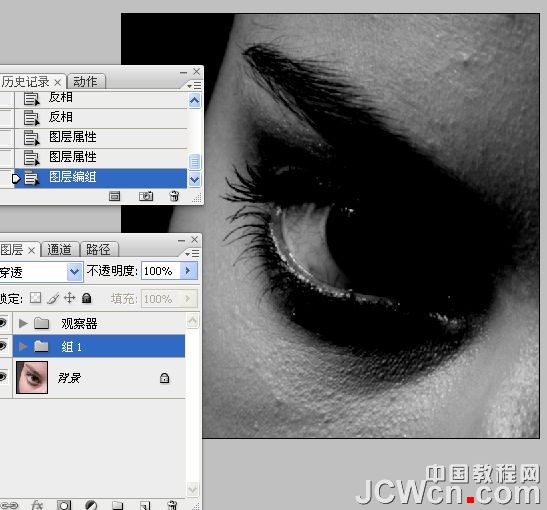Viewport: 547px width, 510px height.
Task: Select the 背景 layer
Action: pyautogui.click(x=99, y=378)
